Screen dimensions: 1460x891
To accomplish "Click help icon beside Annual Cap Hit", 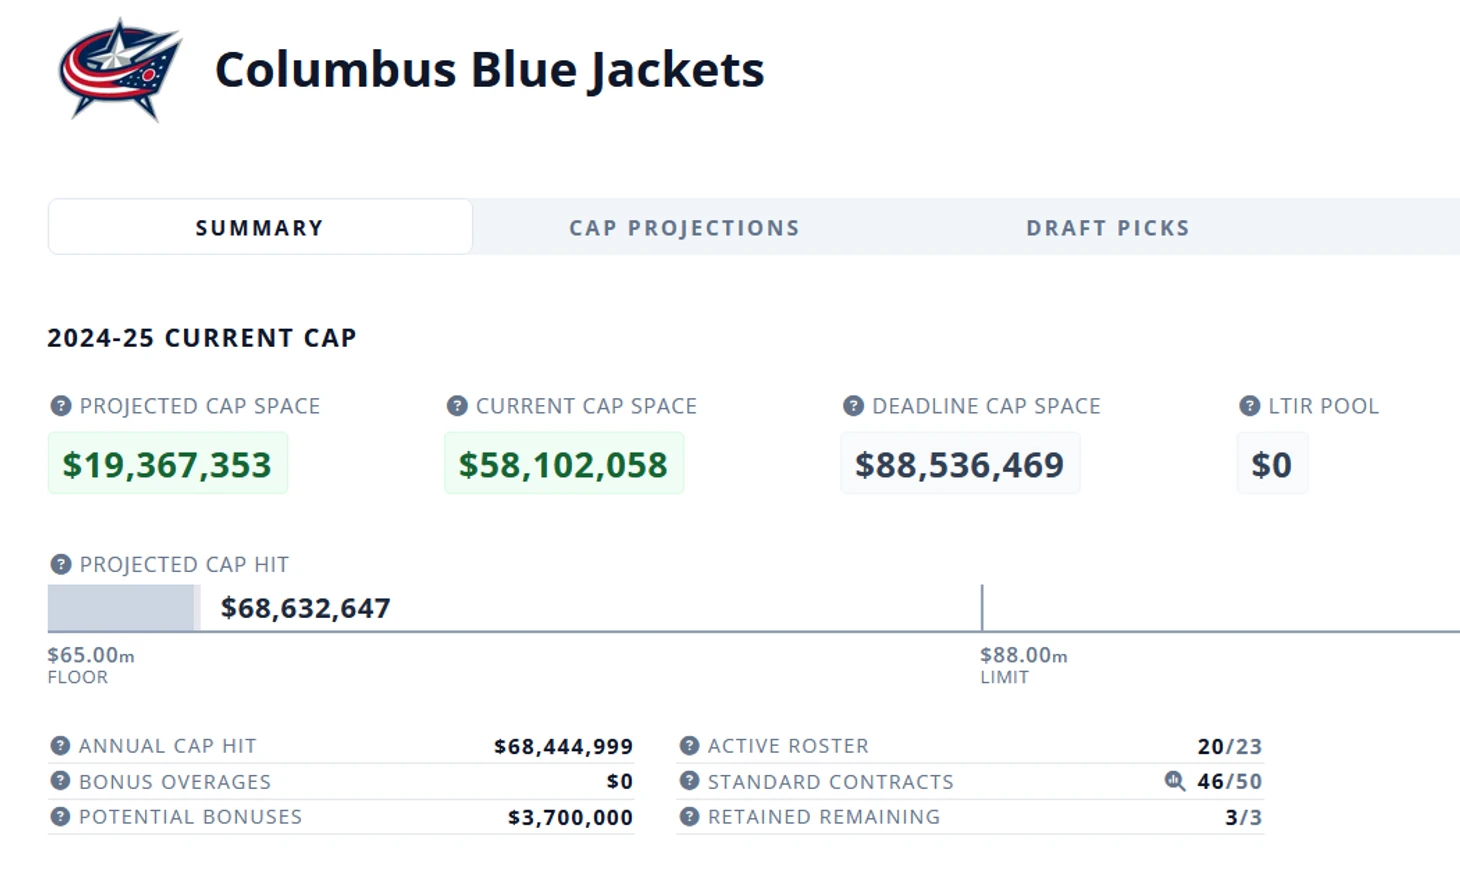I will click(61, 746).
